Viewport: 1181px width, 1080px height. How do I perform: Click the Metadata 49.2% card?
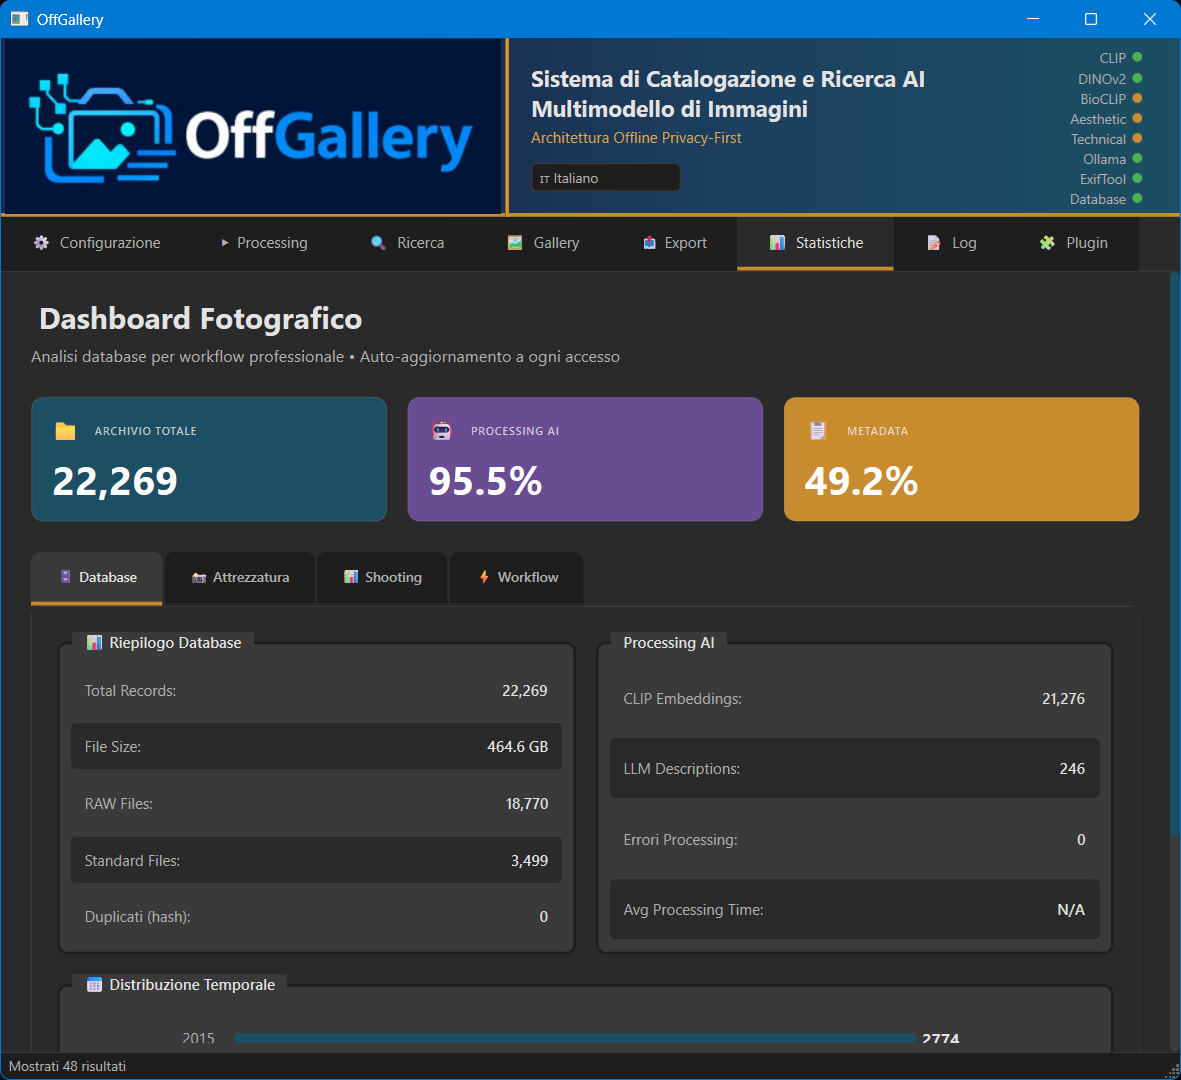(961, 459)
